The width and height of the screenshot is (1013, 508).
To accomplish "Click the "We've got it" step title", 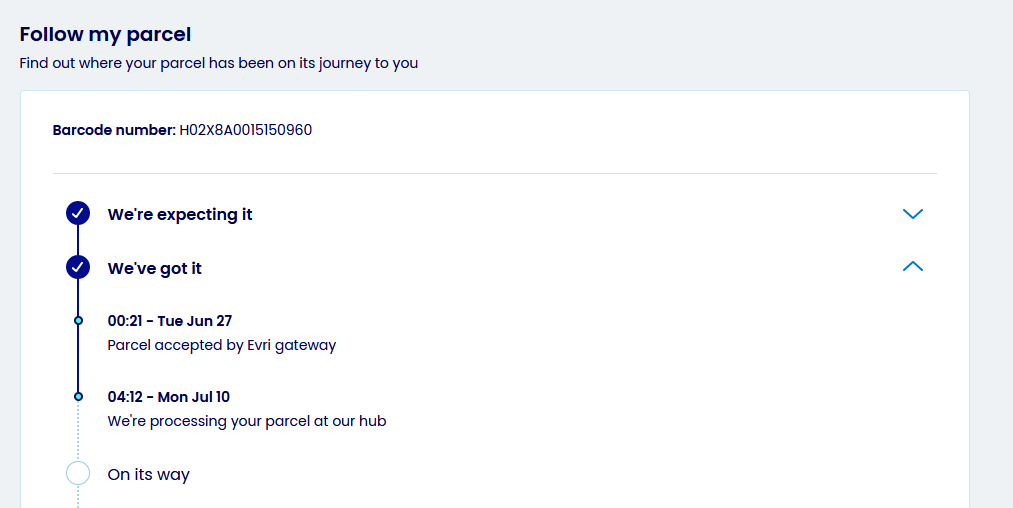I will point(155,268).
